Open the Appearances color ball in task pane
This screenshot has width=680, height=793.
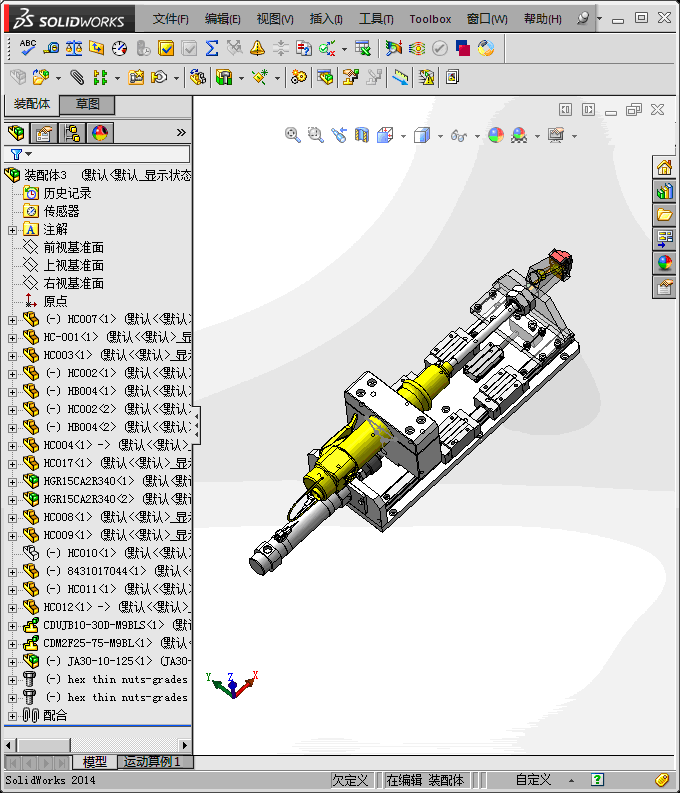[x=664, y=263]
